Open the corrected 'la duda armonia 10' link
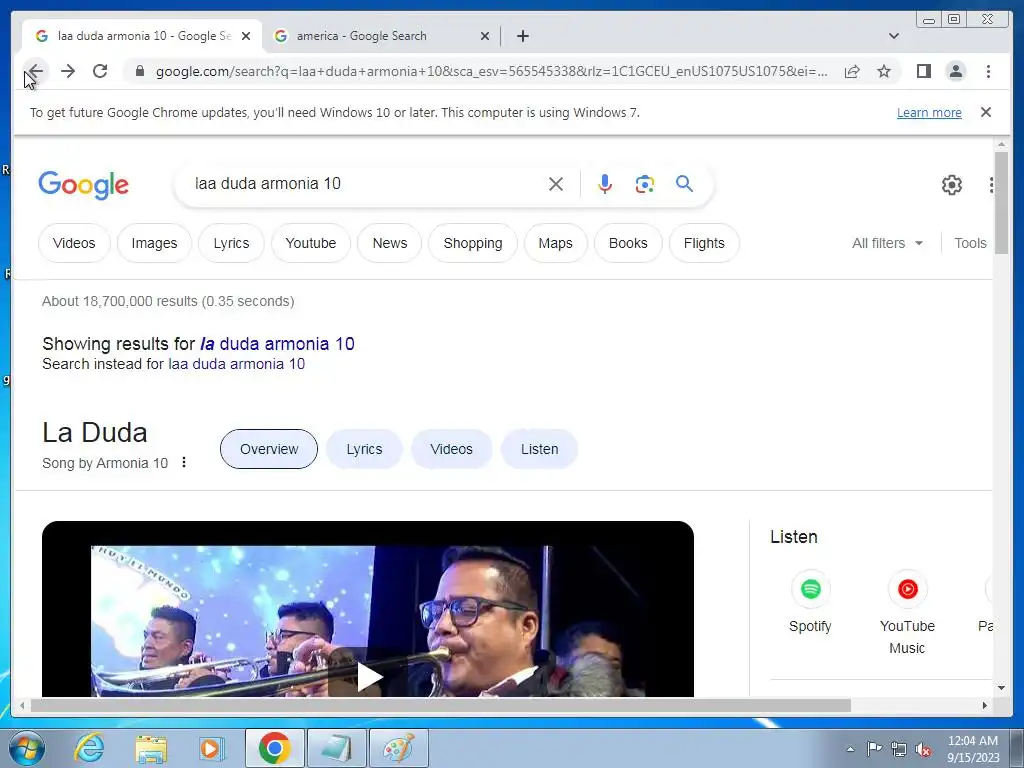The image size is (1024, 768). (x=278, y=344)
